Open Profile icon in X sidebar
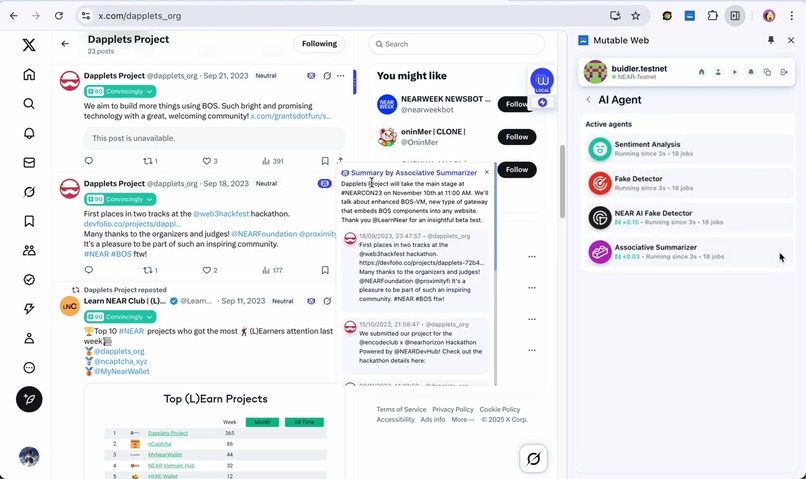The image size is (806, 479). point(29,338)
